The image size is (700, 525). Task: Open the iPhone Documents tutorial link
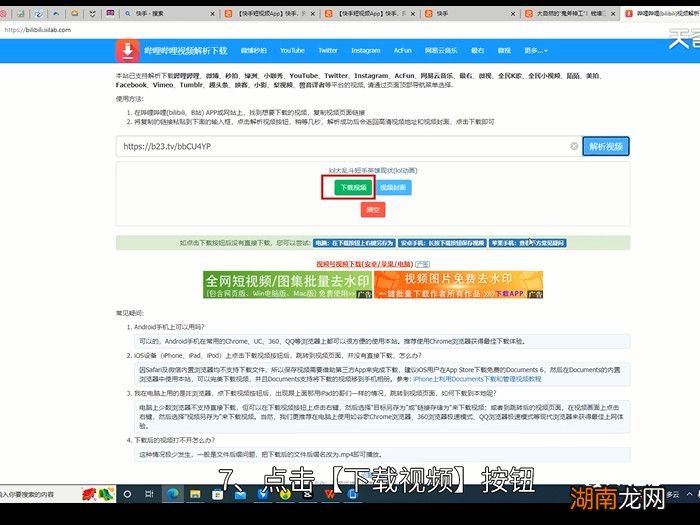pos(477,379)
